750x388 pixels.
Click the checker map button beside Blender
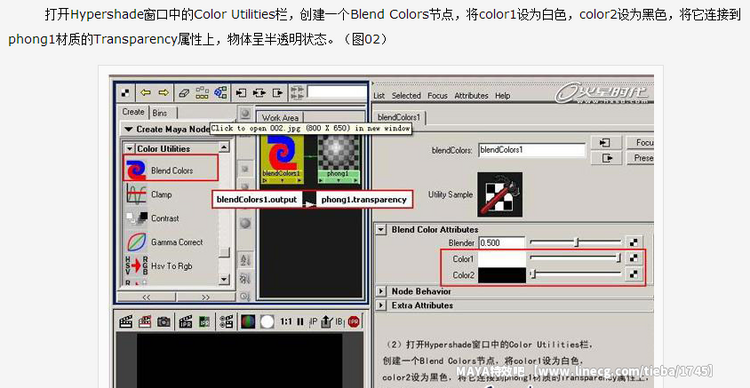tap(634, 243)
